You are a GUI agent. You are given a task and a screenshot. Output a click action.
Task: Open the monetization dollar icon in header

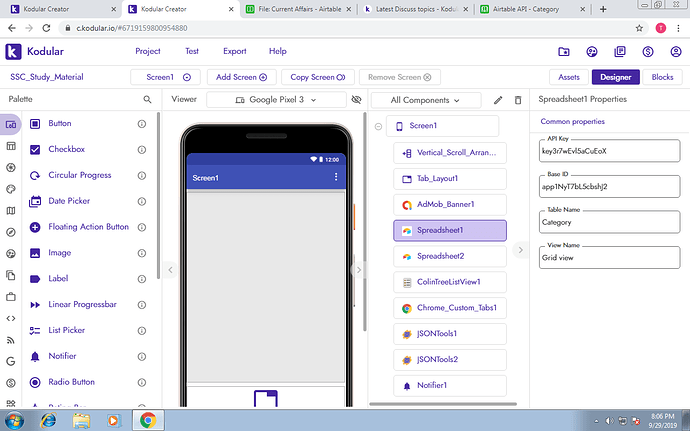(x=648, y=52)
